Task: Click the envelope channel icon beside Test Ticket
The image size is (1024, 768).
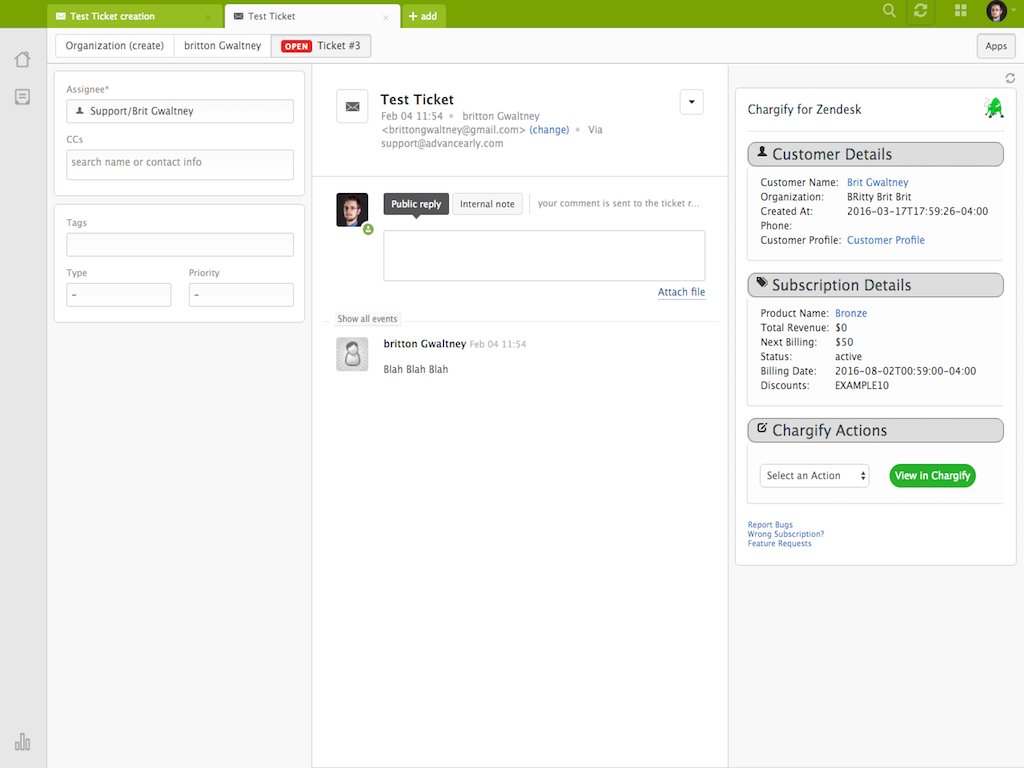Action: coord(352,106)
